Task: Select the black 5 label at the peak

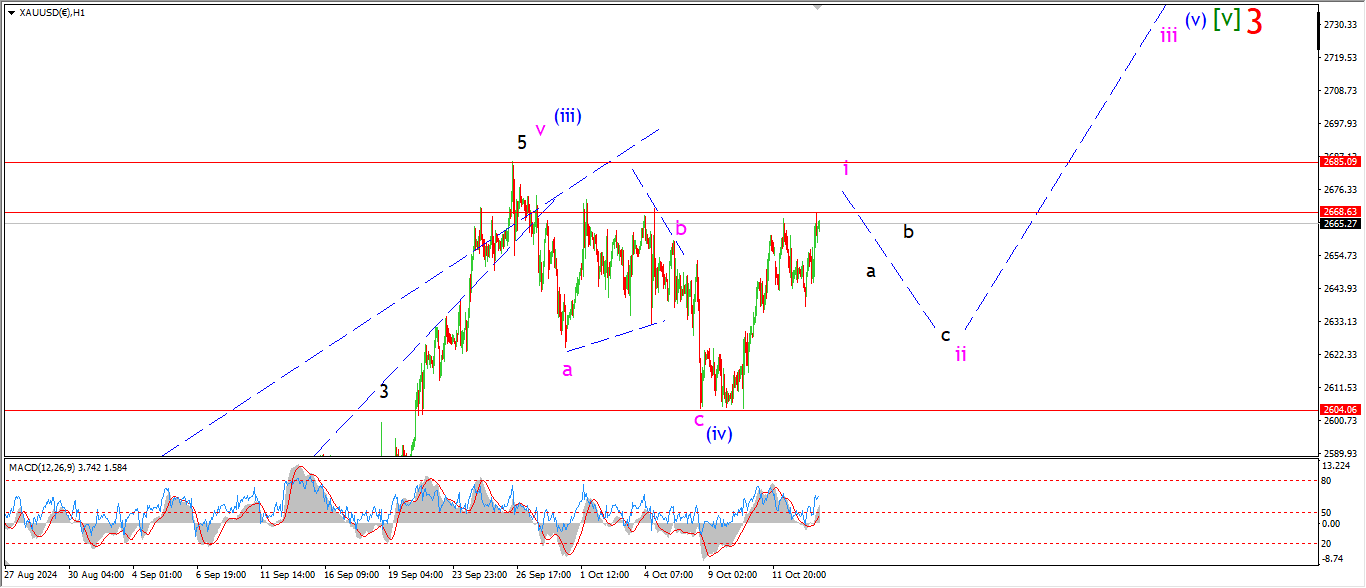Action: tap(522, 142)
